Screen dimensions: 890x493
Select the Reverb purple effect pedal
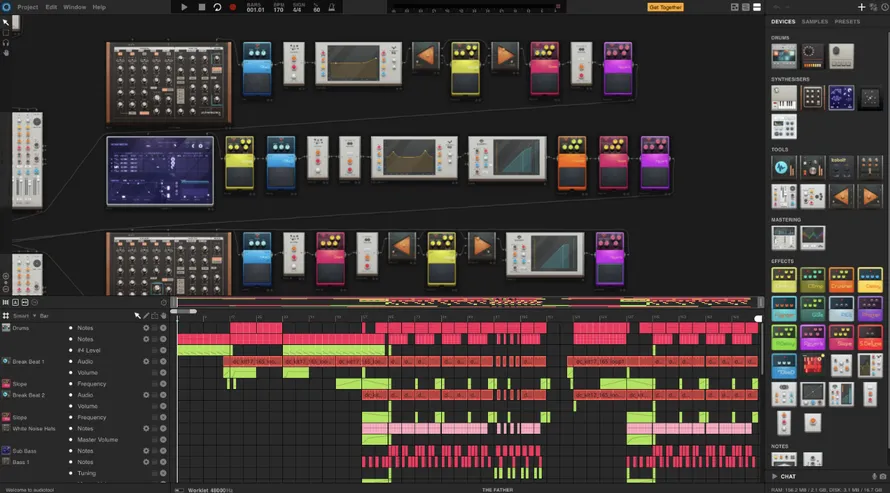click(812, 338)
